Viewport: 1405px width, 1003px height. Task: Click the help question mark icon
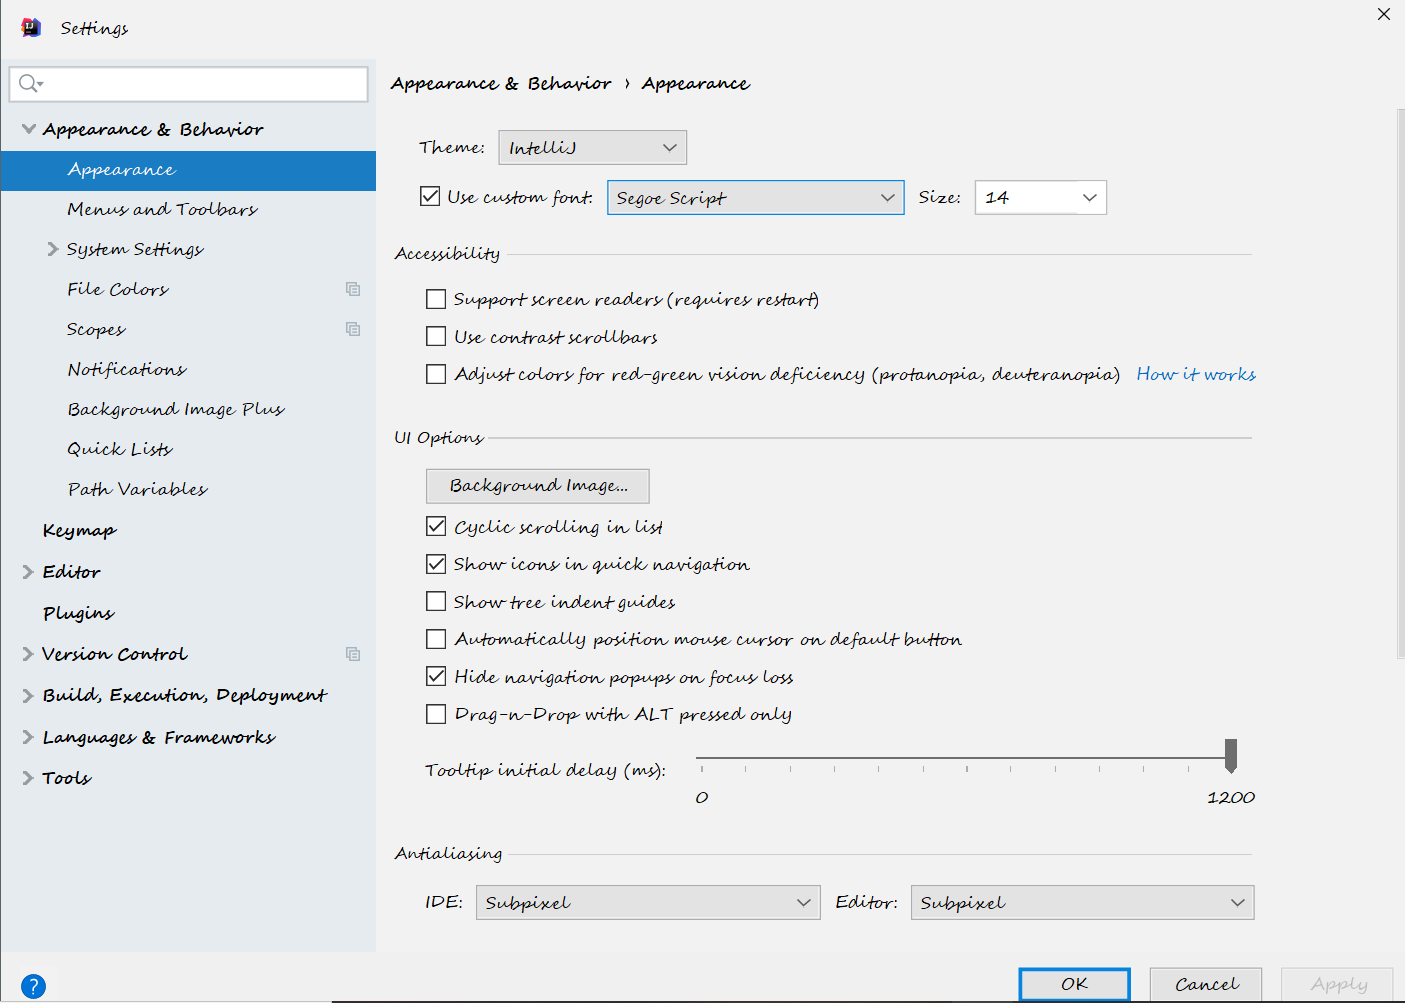[33, 986]
